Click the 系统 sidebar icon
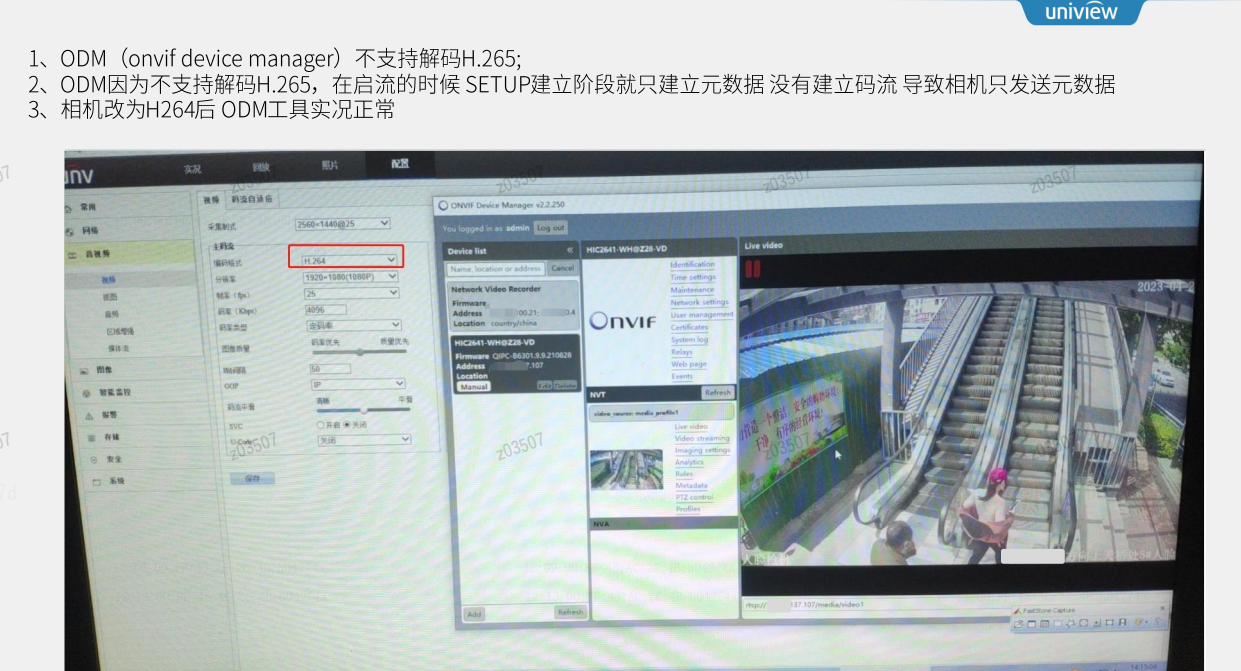1241x671 pixels. pos(96,481)
